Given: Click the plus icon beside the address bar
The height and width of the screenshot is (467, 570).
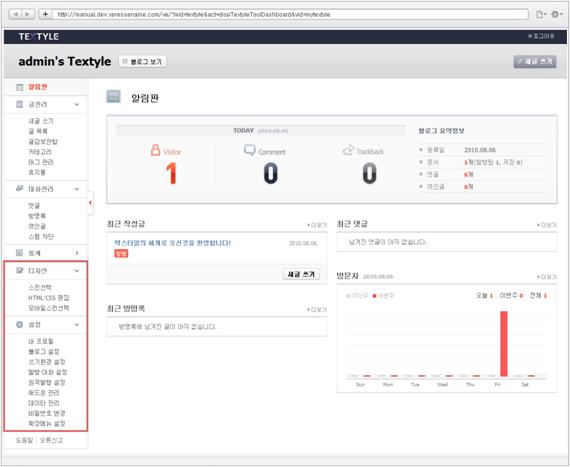Looking at the screenshot, I should [x=45, y=14].
